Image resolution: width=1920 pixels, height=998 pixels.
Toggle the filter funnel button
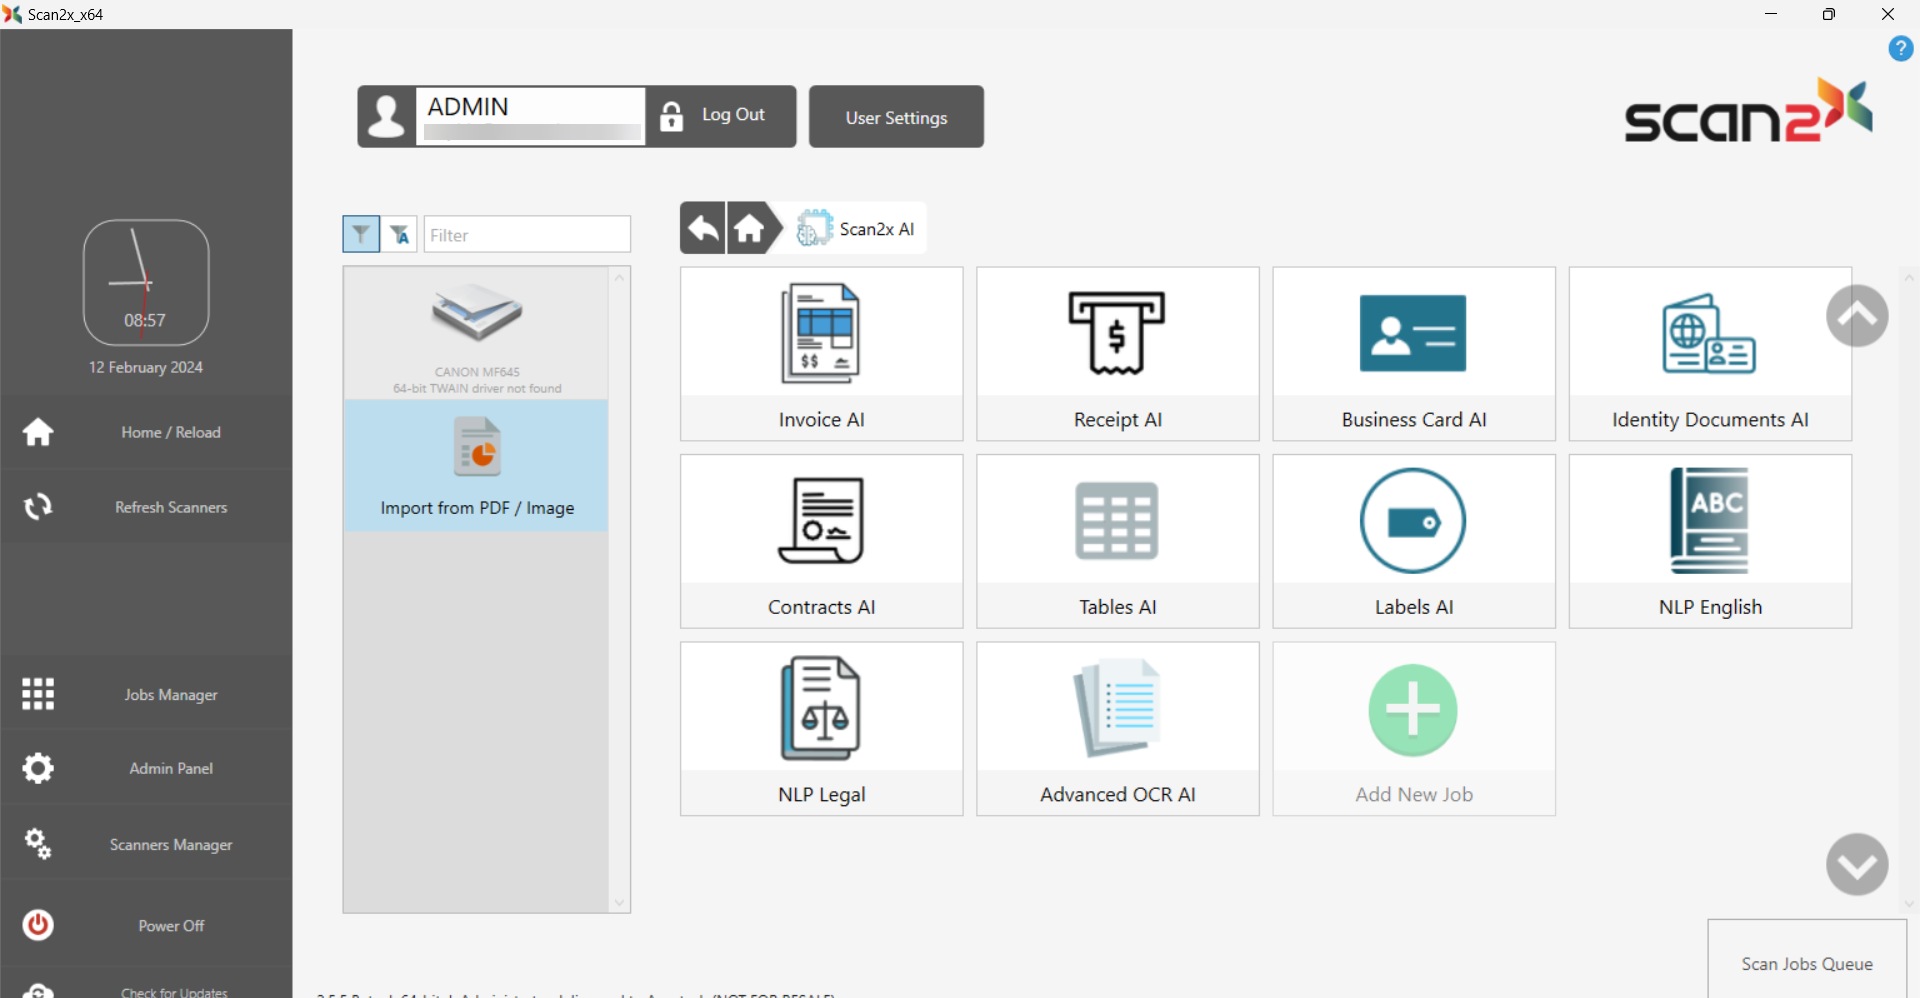coord(361,234)
